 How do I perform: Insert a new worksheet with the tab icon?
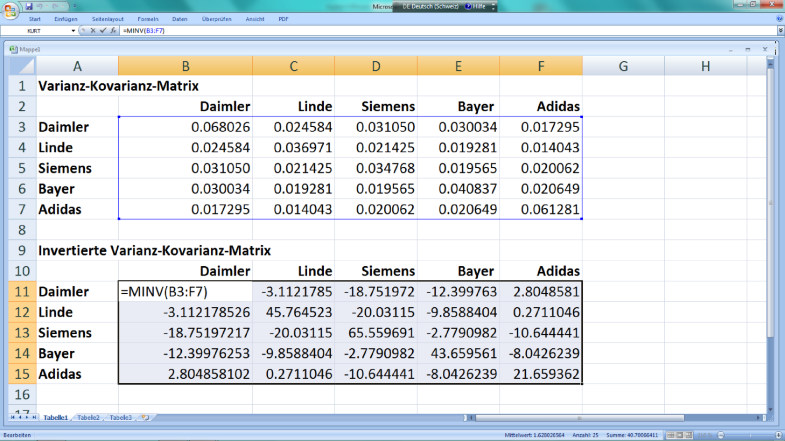click(145, 417)
